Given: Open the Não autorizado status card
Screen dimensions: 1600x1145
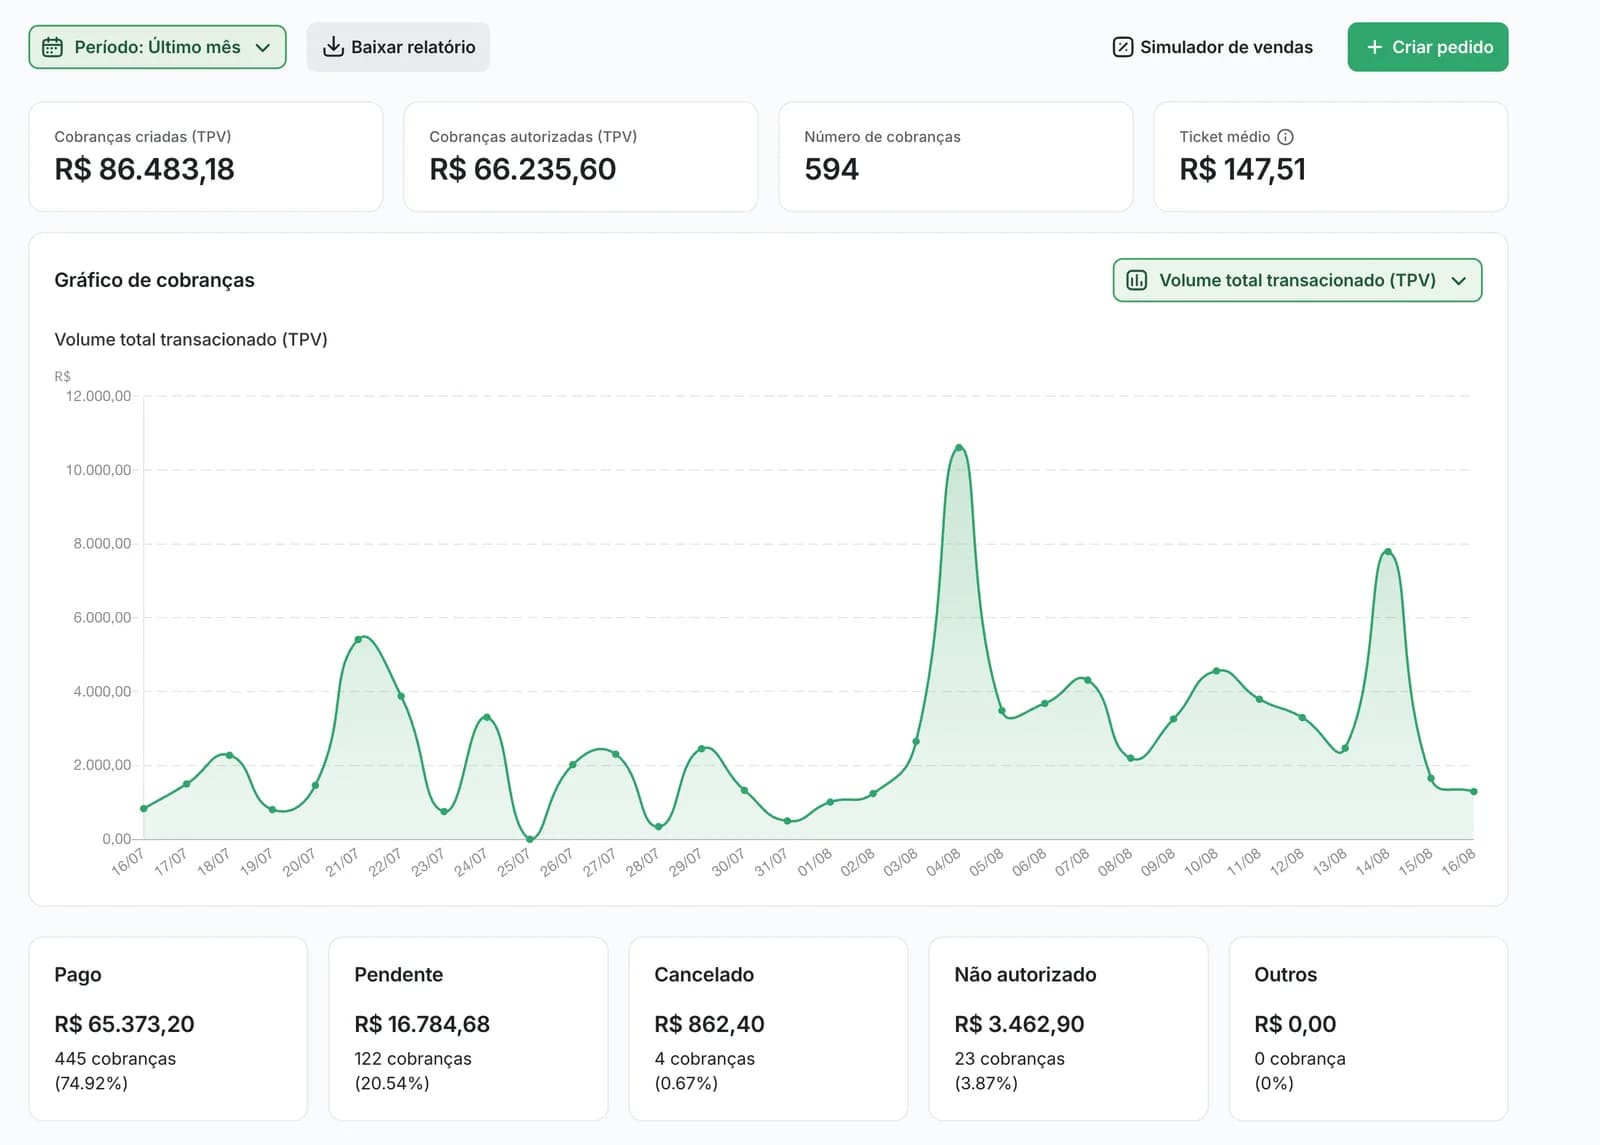Looking at the screenshot, I should tap(1068, 1028).
